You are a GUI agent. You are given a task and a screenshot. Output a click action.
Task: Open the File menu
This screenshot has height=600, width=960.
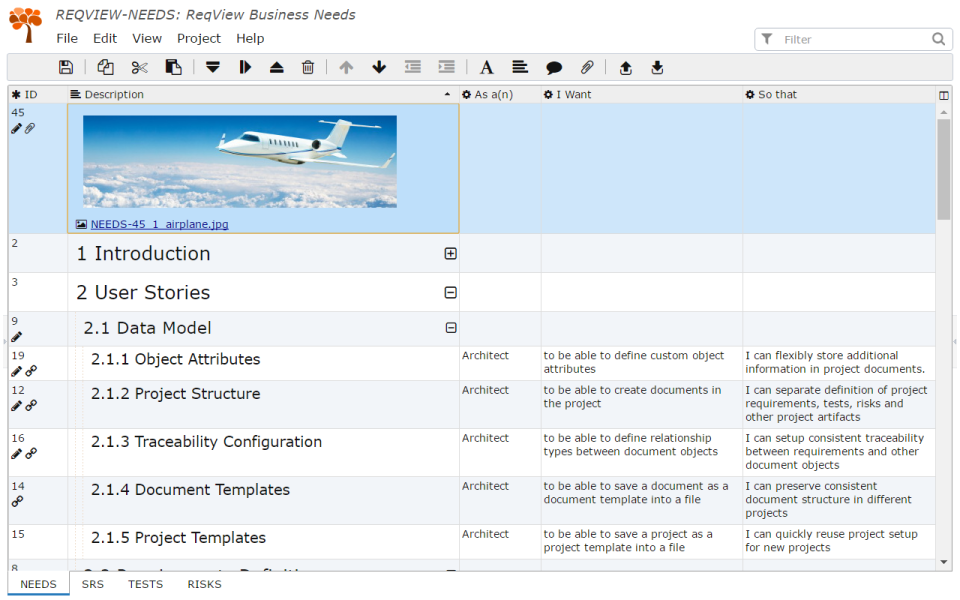pos(67,39)
